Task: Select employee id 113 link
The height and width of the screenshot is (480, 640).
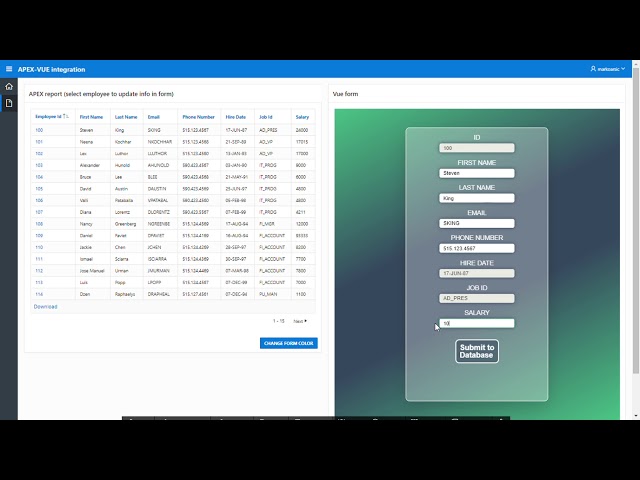Action: pos(39,282)
